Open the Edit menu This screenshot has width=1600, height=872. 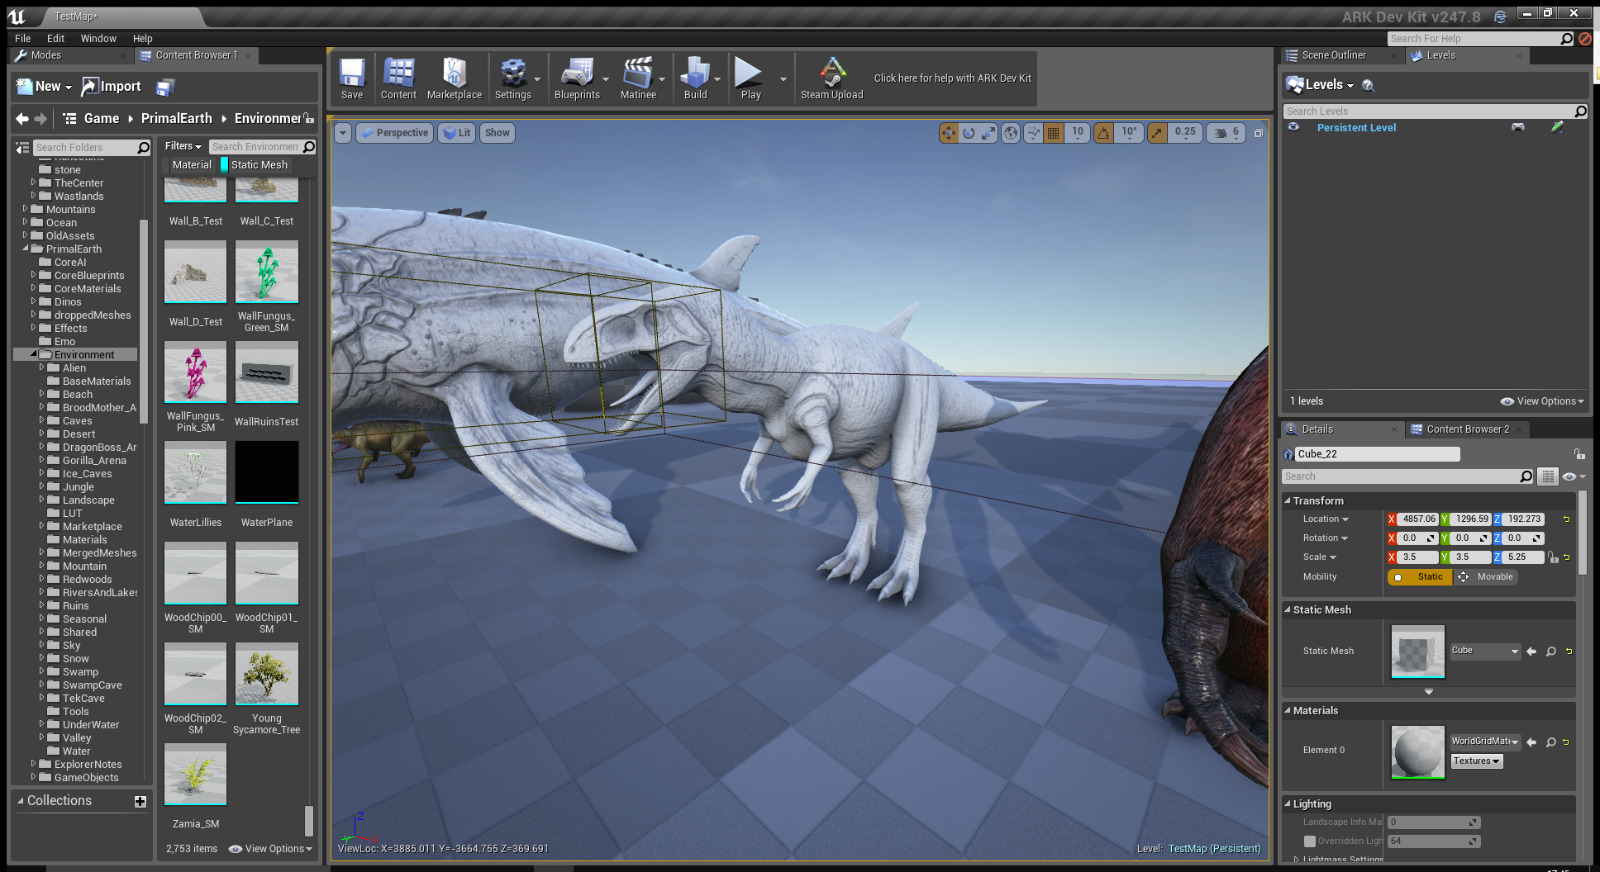[x=56, y=39]
